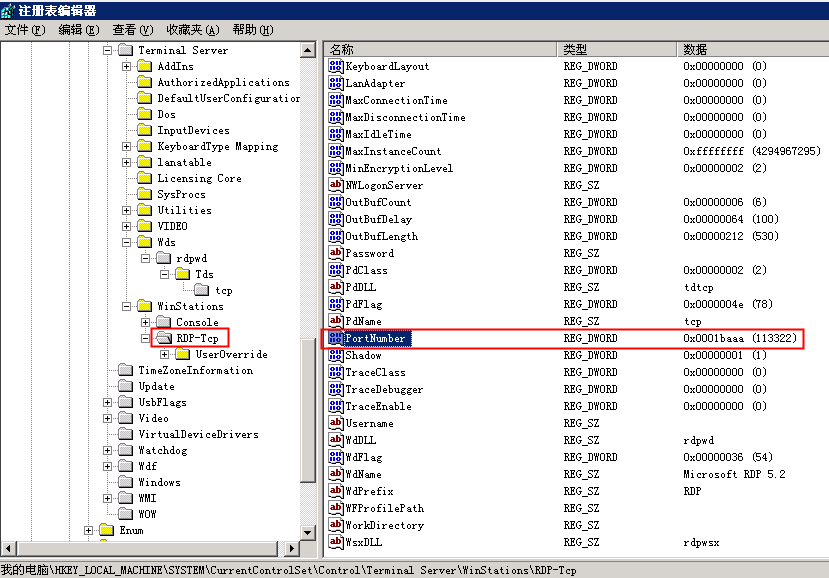Click the registry editor title bar icon

[x=9, y=10]
